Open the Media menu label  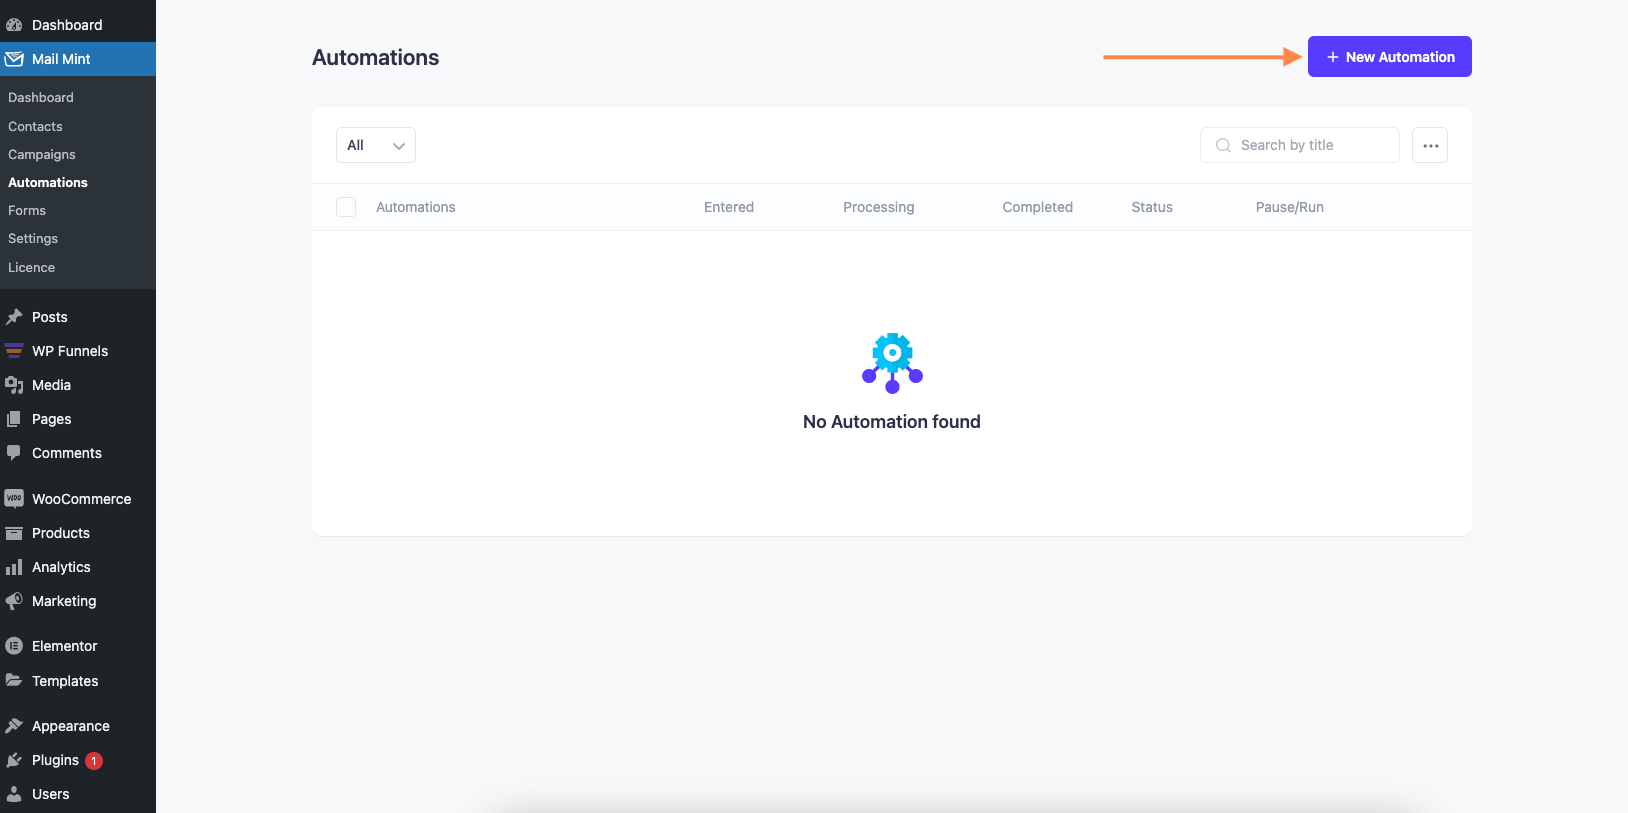[51, 385]
